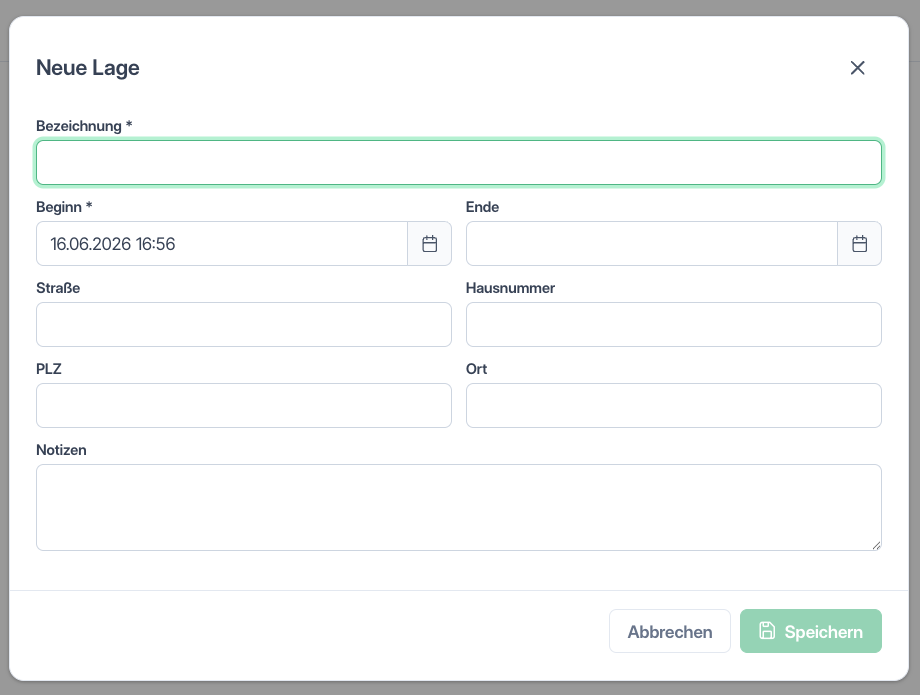Cancel the dialog with Abbrechen
920x695 pixels.
point(669,631)
